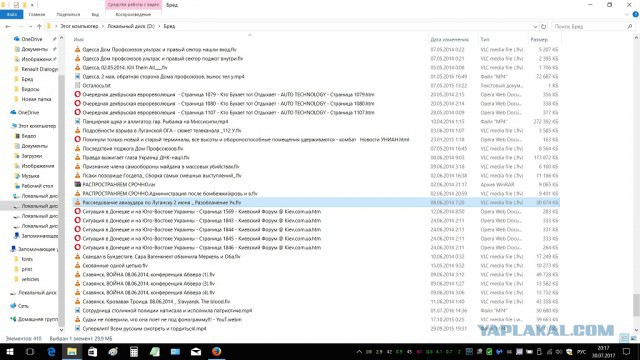Screen dimensions: 640x360
Task: Launch Microsoft Edge from the taskbar
Action: [x=51, y=351]
